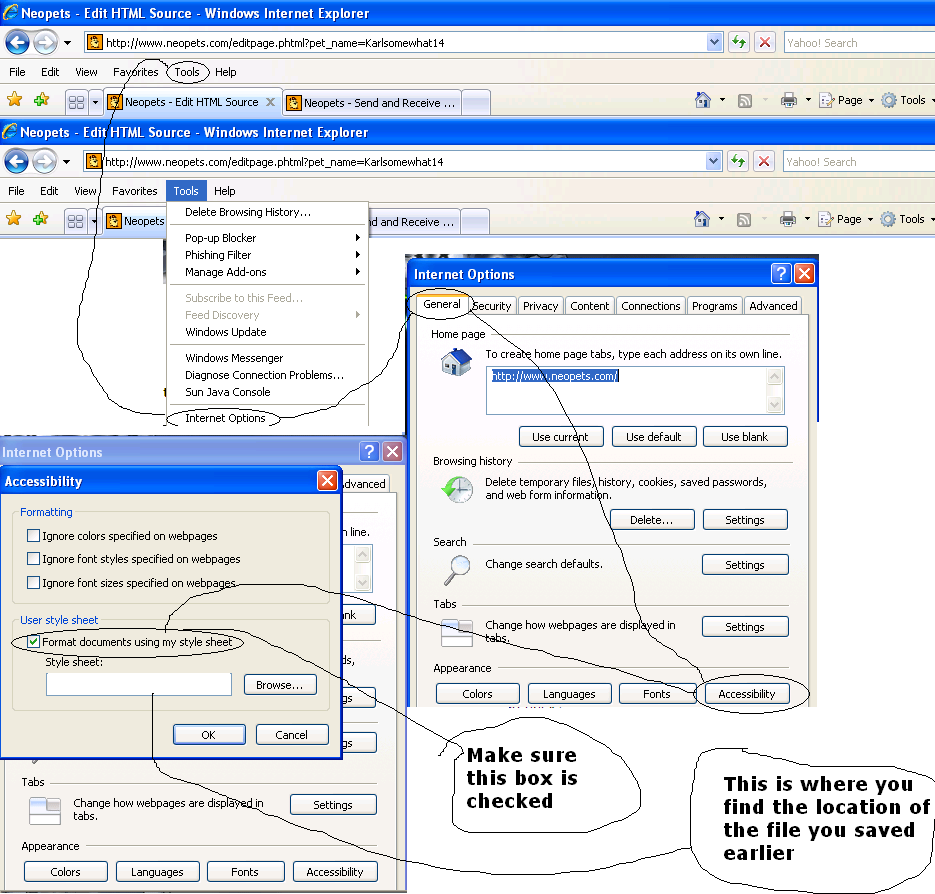Screen dimensions: 935x894
Task: Select Diagnose Connection Problems menu entry
Action: coord(267,375)
